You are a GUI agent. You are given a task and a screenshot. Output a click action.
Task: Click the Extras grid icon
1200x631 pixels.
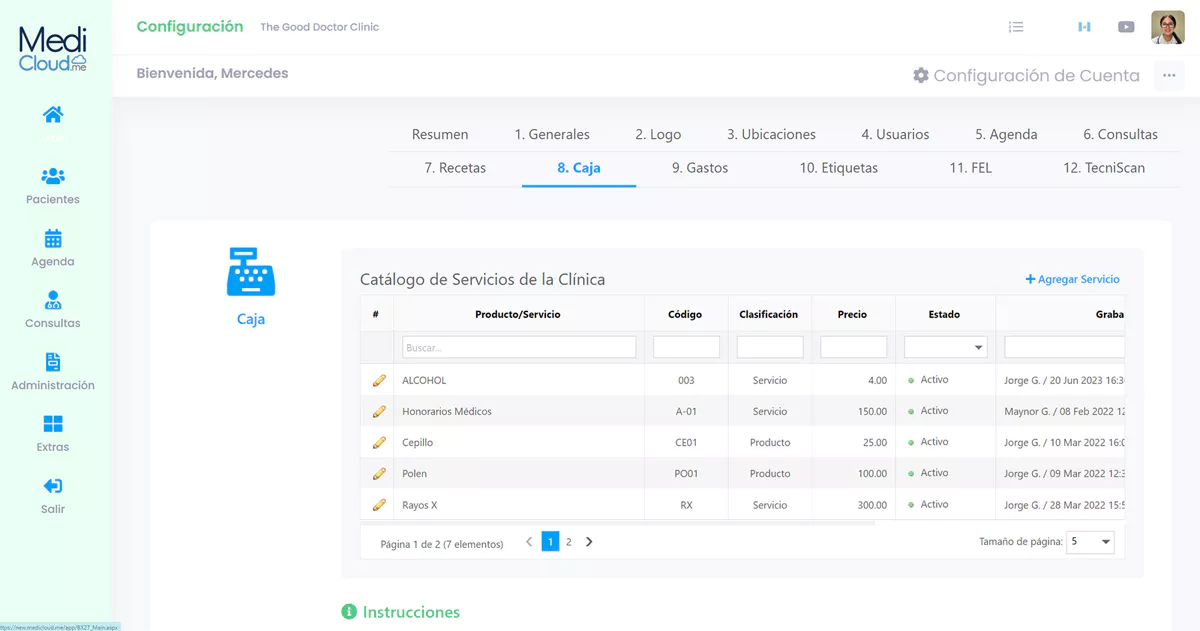[x=53, y=424]
